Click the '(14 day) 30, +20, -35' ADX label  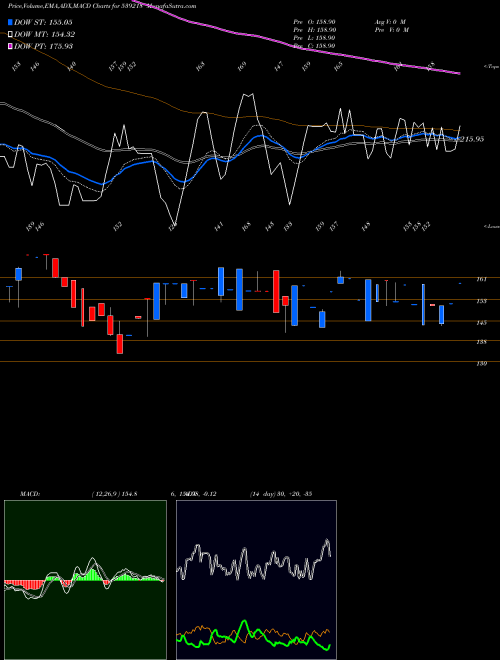pyautogui.click(x=280, y=494)
